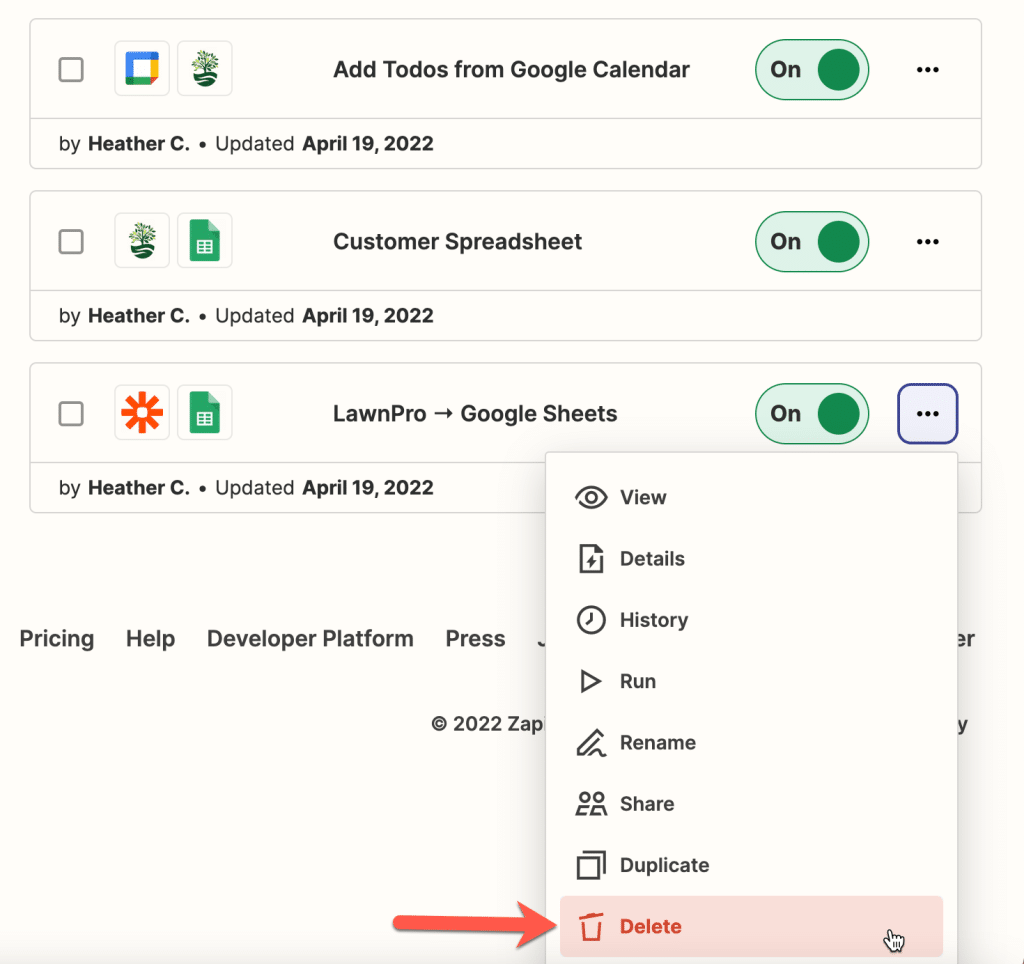Click the tree app icon in Add Todos row

click(204, 69)
